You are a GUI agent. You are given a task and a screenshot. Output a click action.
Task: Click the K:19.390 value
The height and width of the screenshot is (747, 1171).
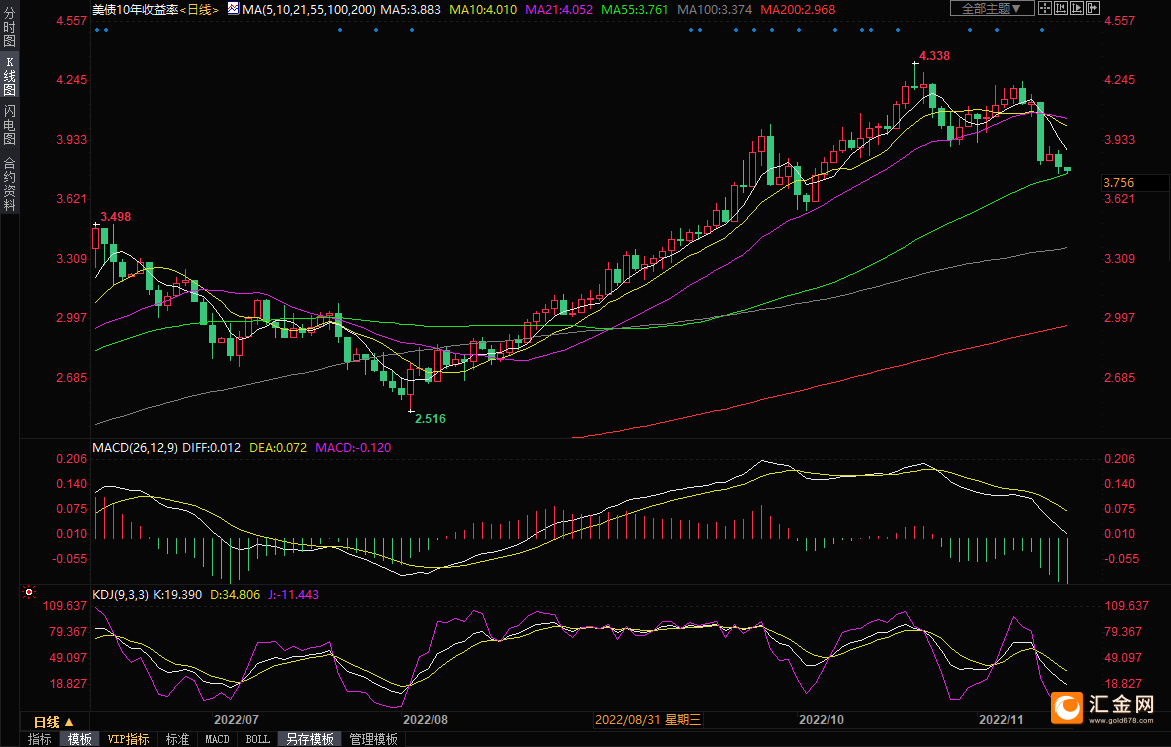tap(177, 595)
